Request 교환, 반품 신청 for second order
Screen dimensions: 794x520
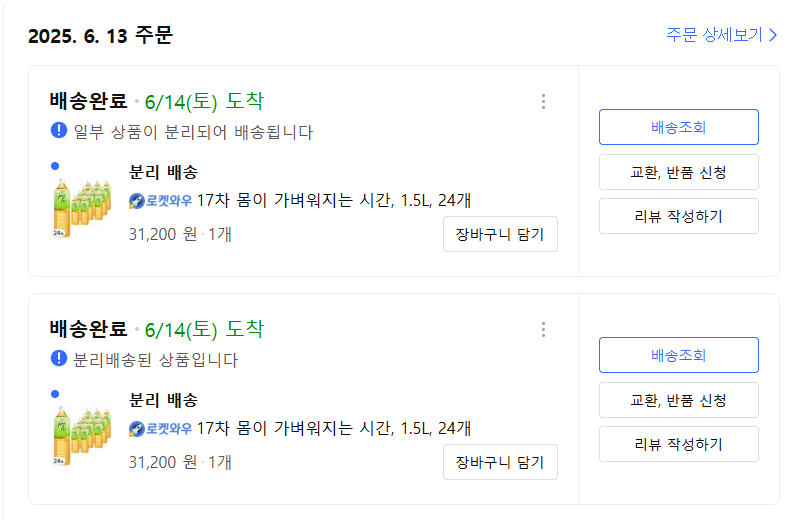tap(679, 400)
